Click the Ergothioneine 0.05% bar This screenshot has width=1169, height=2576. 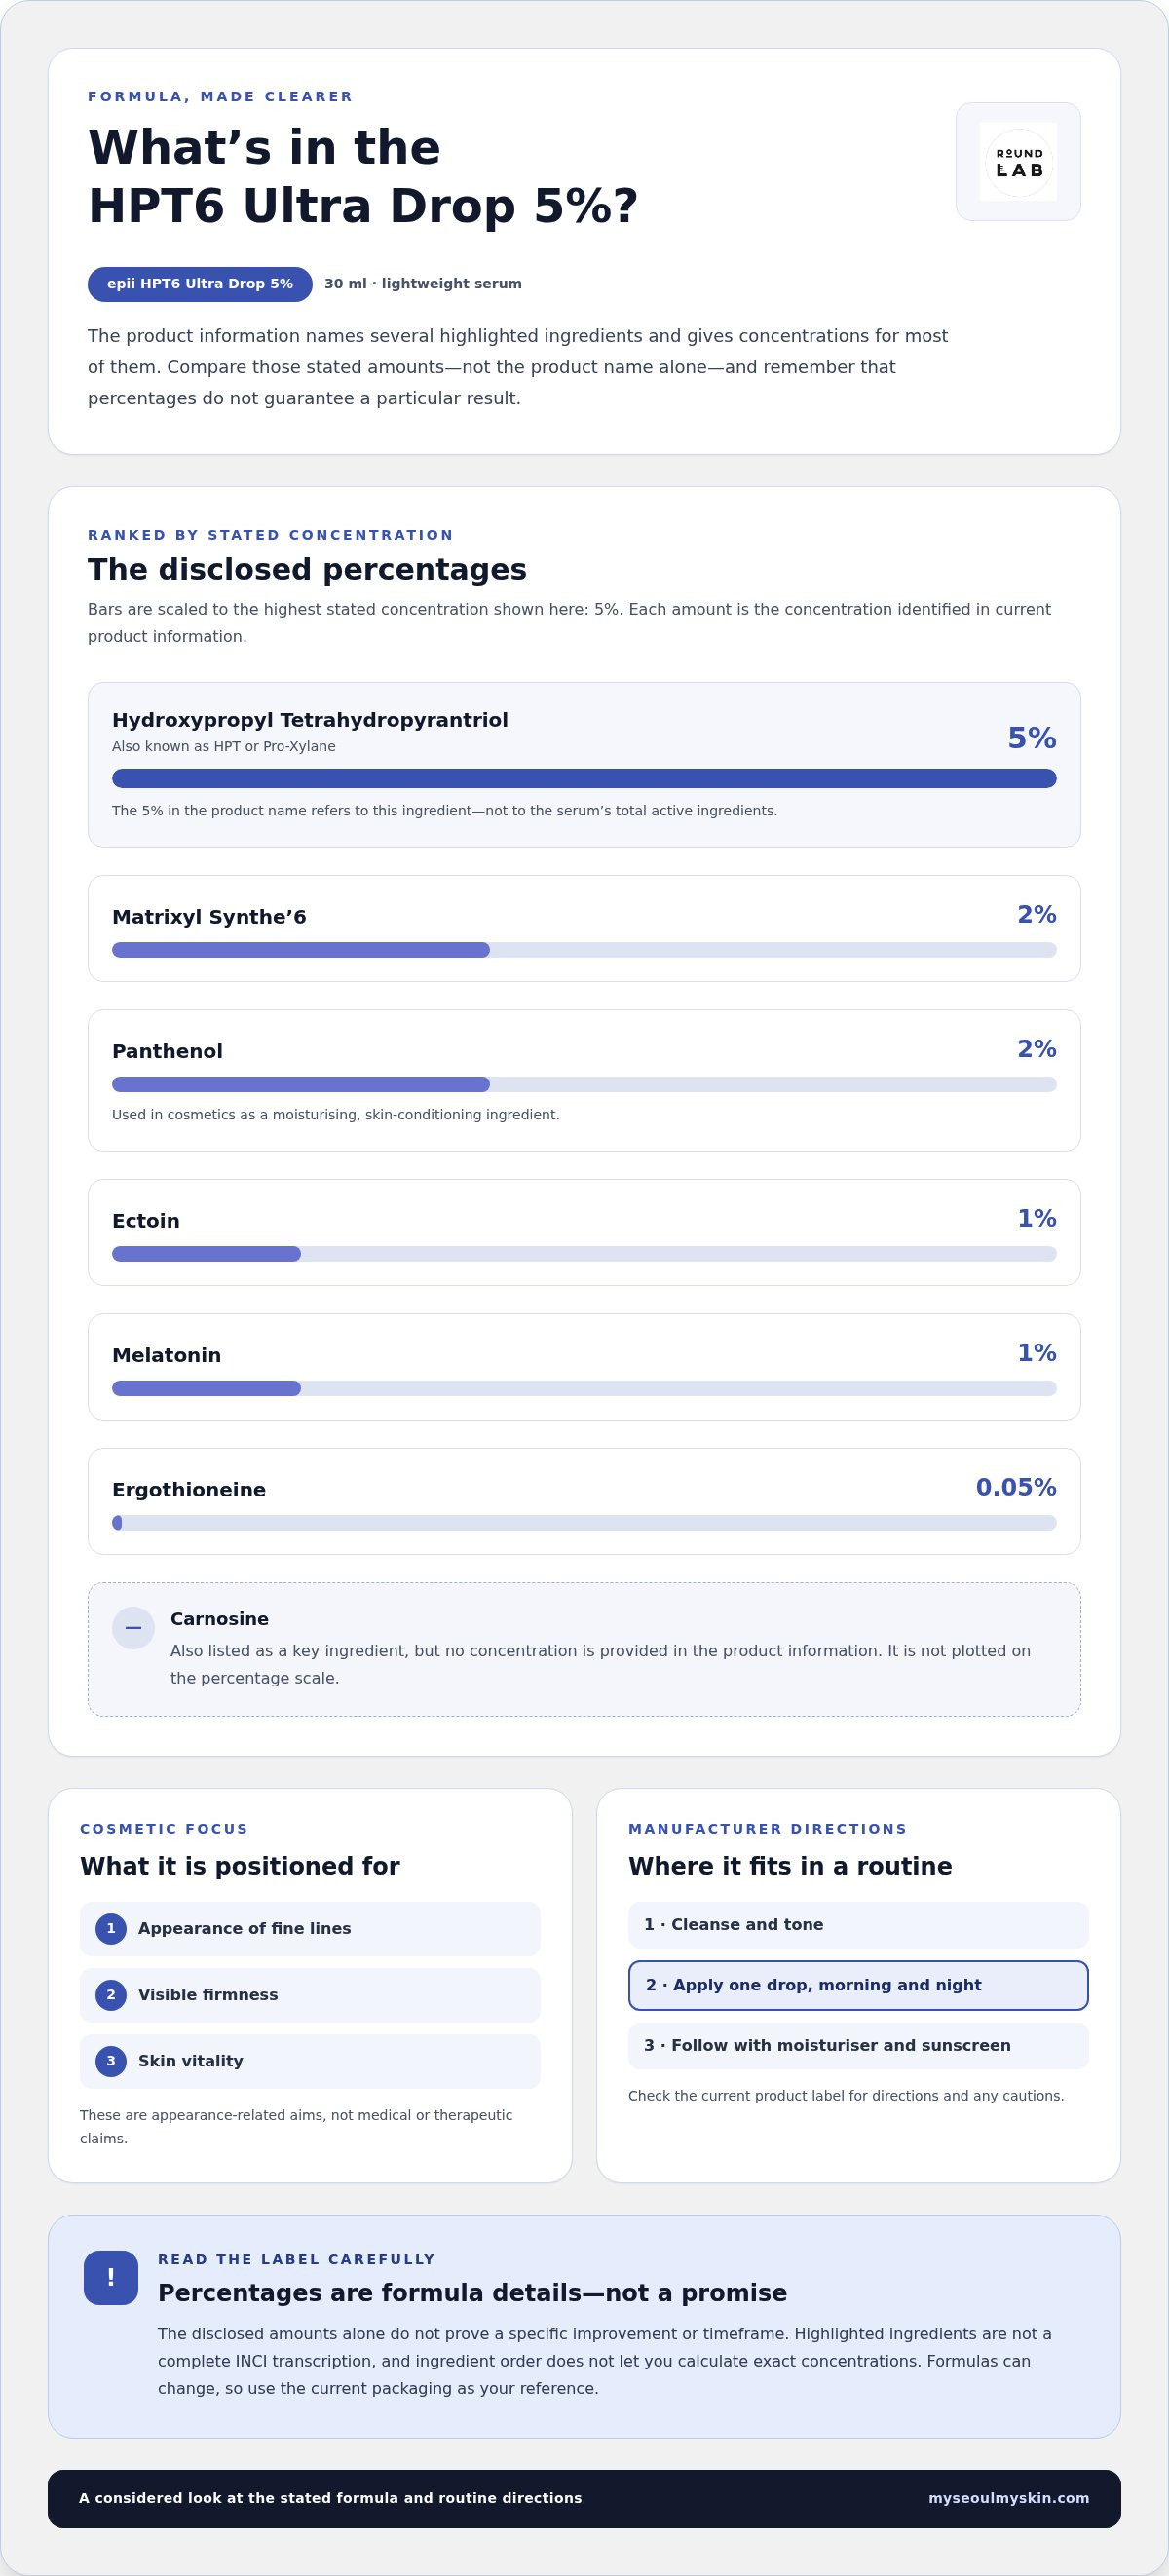[584, 1522]
